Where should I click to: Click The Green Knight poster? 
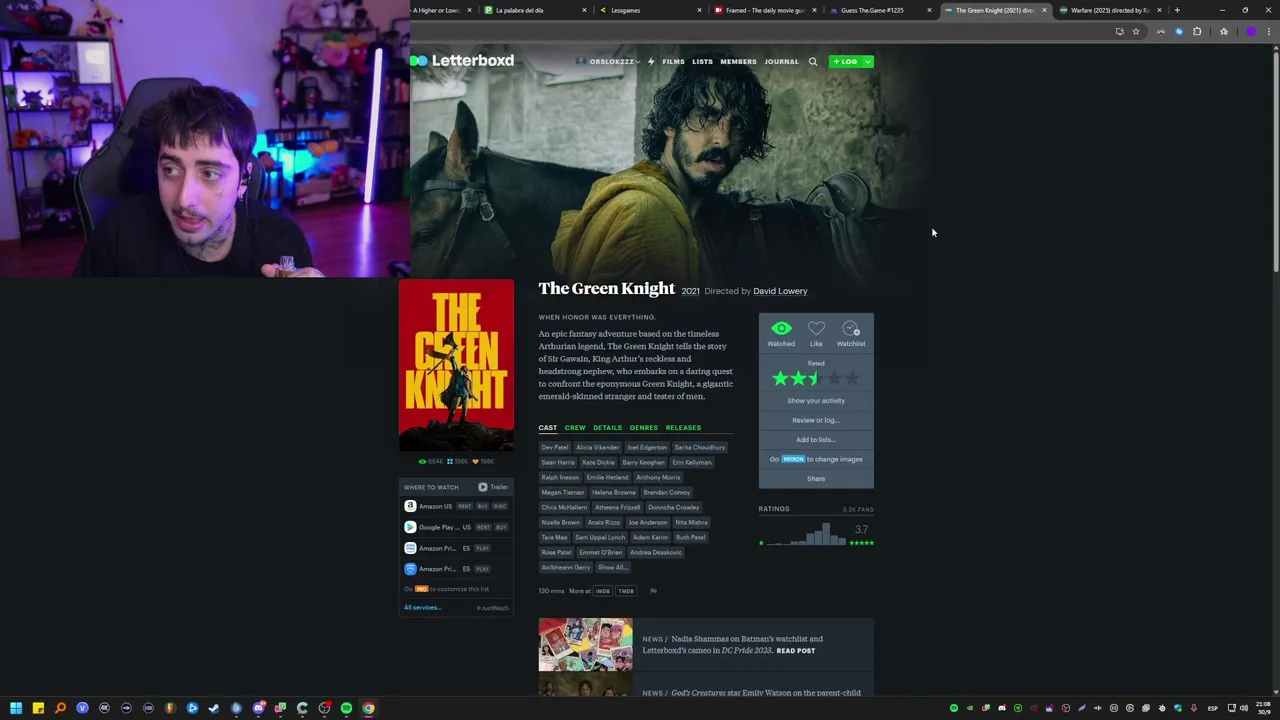coord(456,365)
